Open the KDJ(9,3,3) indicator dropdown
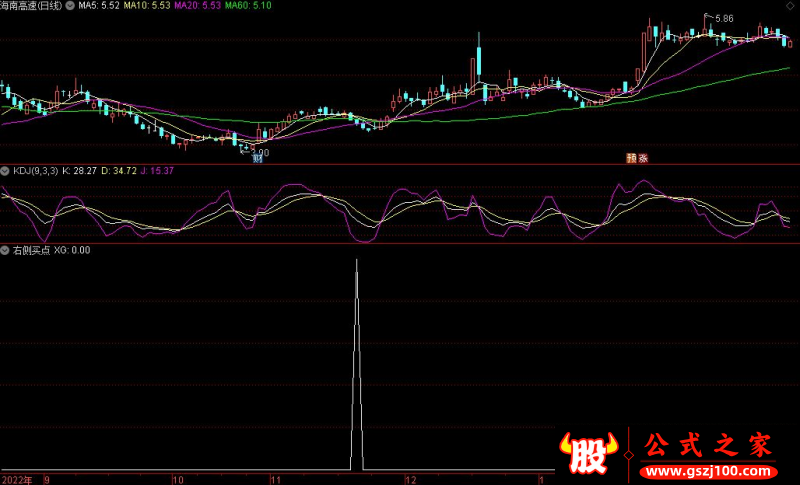Image resolution: width=800 pixels, height=485 pixels. [5, 171]
